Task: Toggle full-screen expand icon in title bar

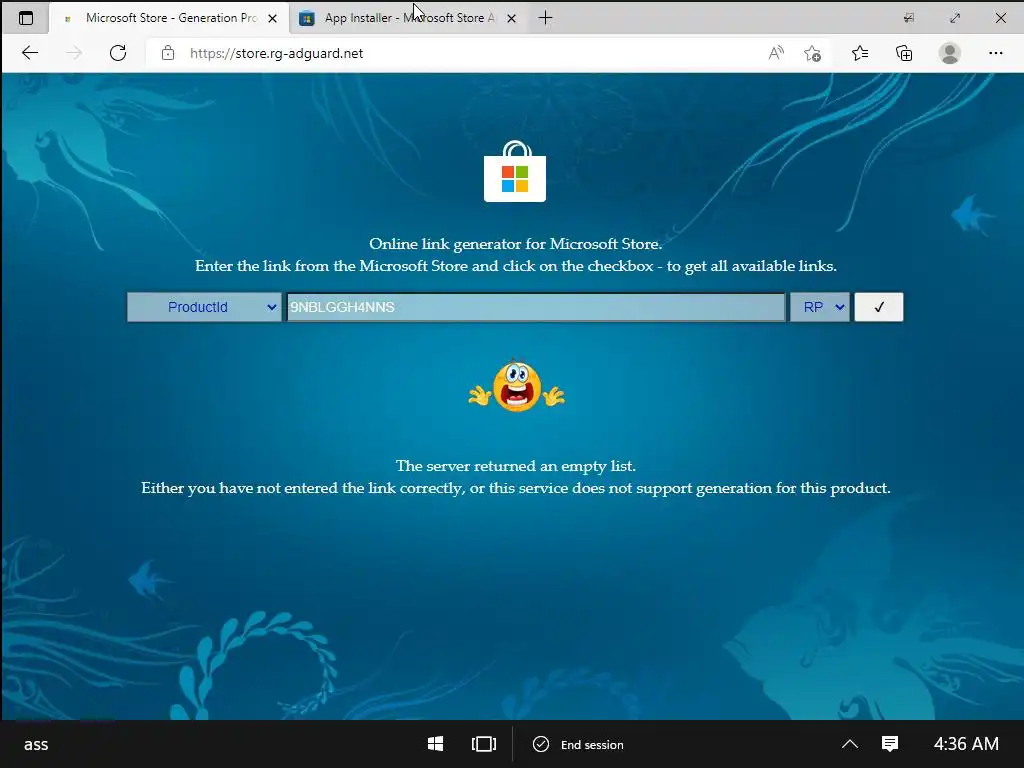Action: 955,18
